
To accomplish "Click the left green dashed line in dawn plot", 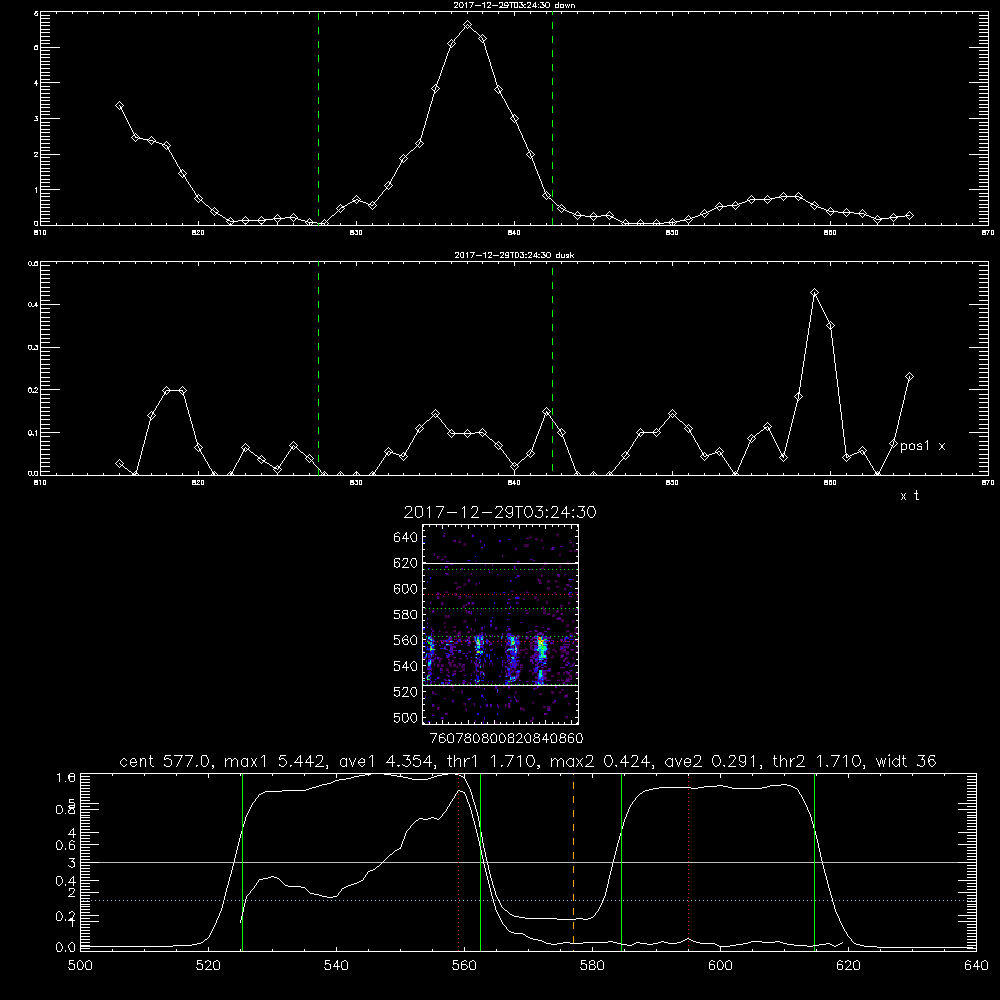I will (x=318, y=118).
